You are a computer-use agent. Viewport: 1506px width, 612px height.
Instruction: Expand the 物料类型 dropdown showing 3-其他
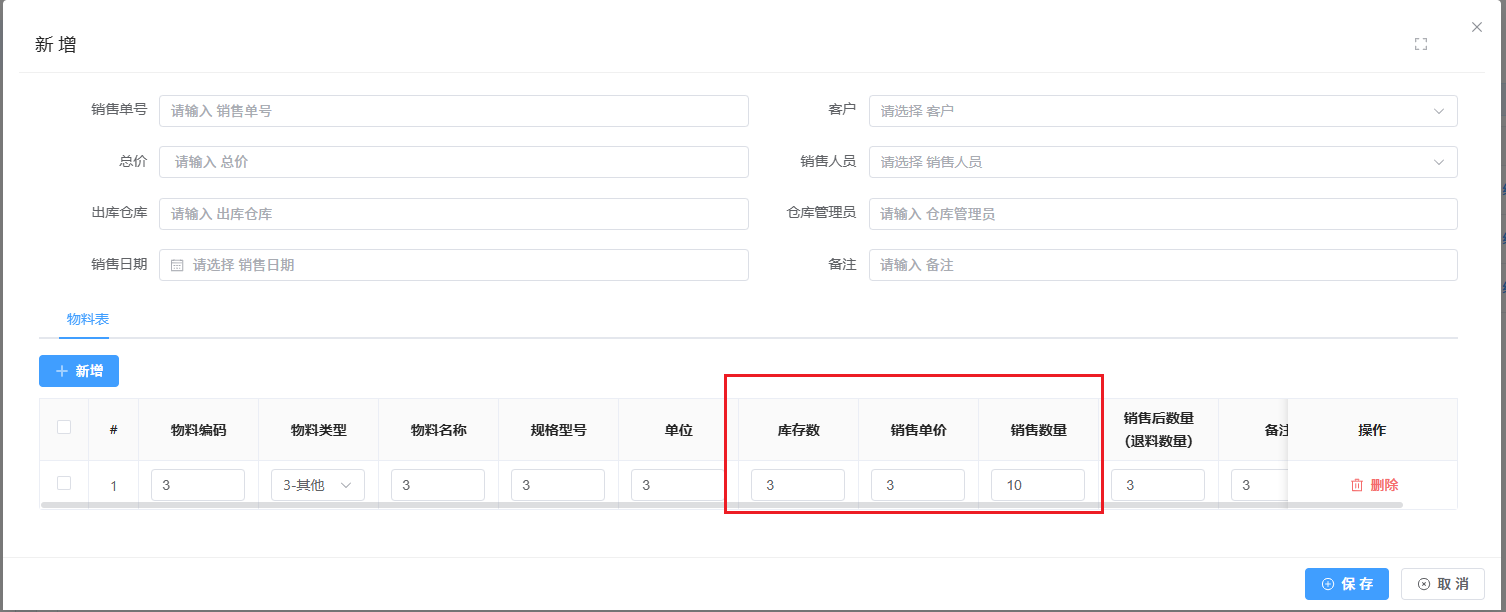pos(317,485)
